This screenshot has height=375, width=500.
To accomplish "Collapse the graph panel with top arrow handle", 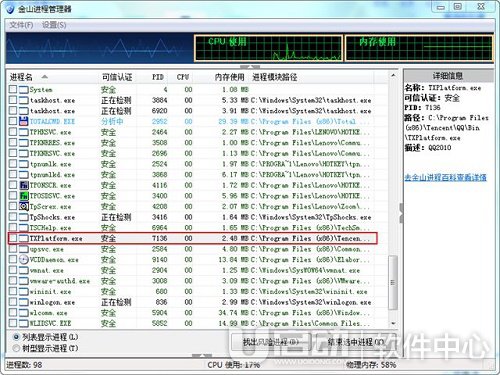I will point(250,67).
